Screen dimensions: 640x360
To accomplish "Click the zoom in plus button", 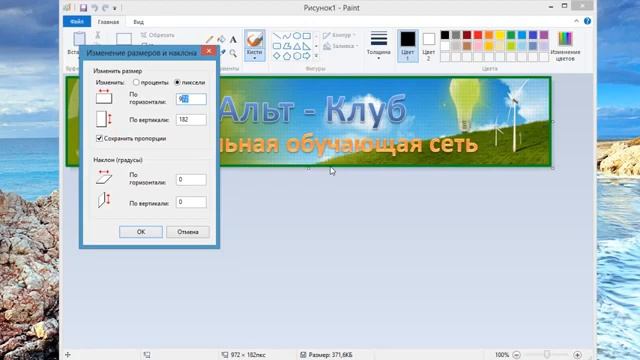I will (577, 355).
